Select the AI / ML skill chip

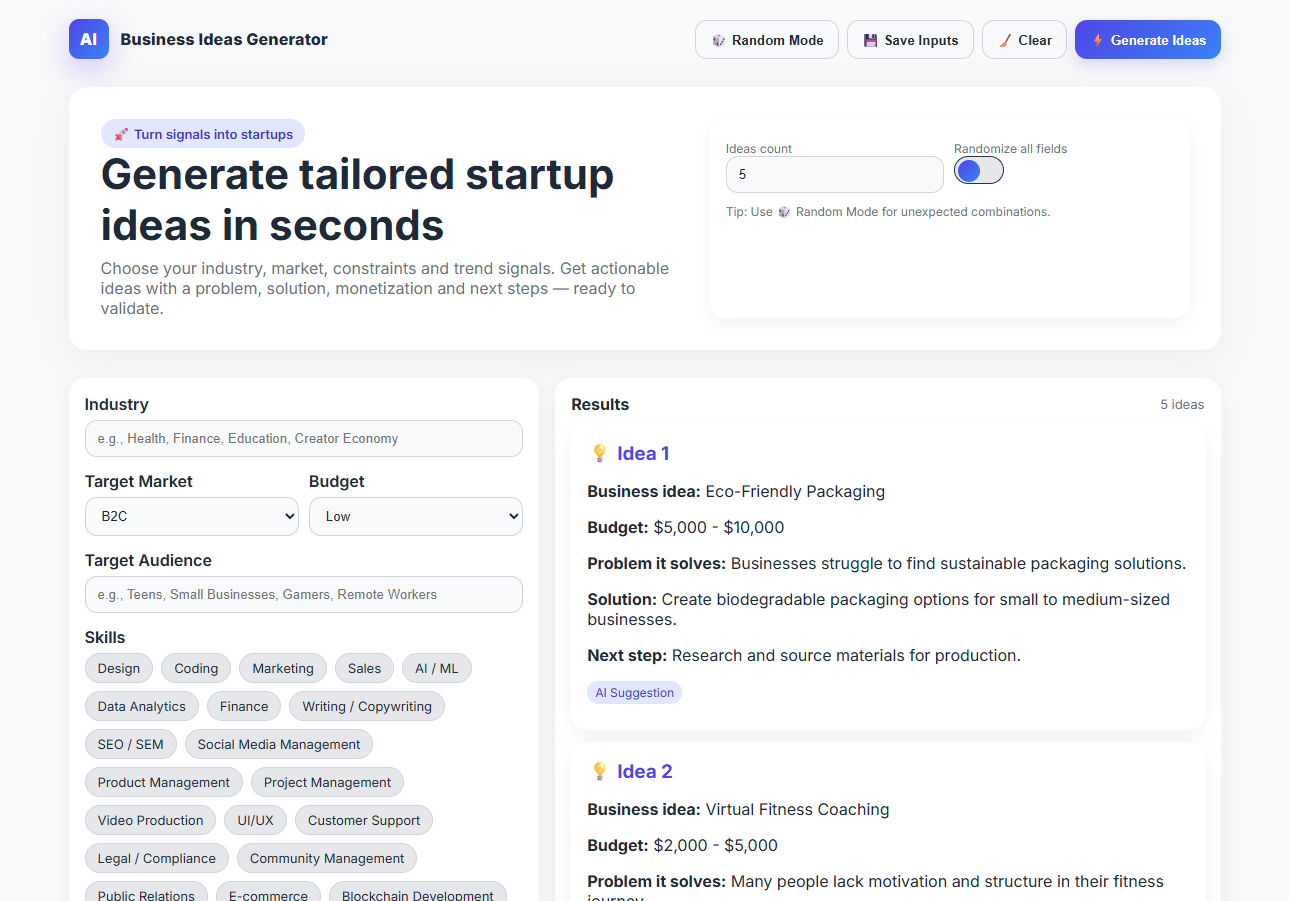click(436, 669)
